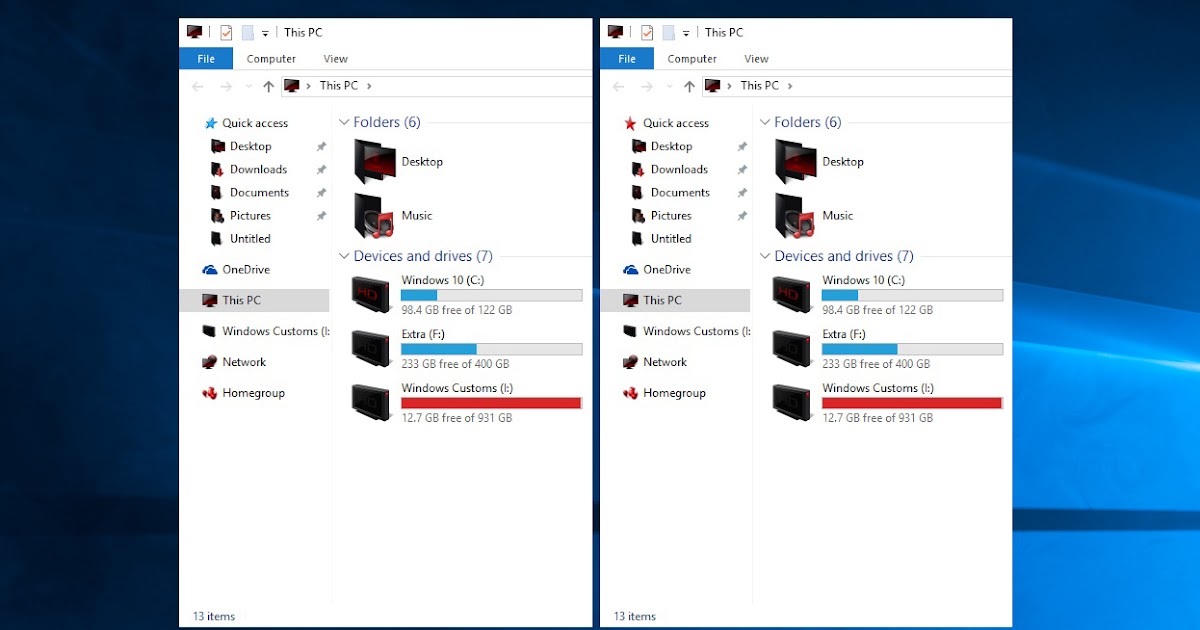Open File tab in right window
The height and width of the screenshot is (630, 1200).
coord(627,59)
